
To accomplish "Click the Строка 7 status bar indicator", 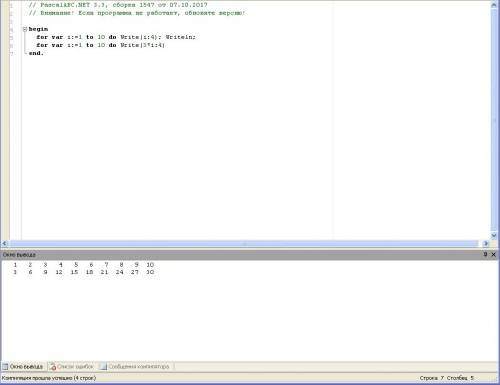I will pyautogui.click(x=431, y=378).
